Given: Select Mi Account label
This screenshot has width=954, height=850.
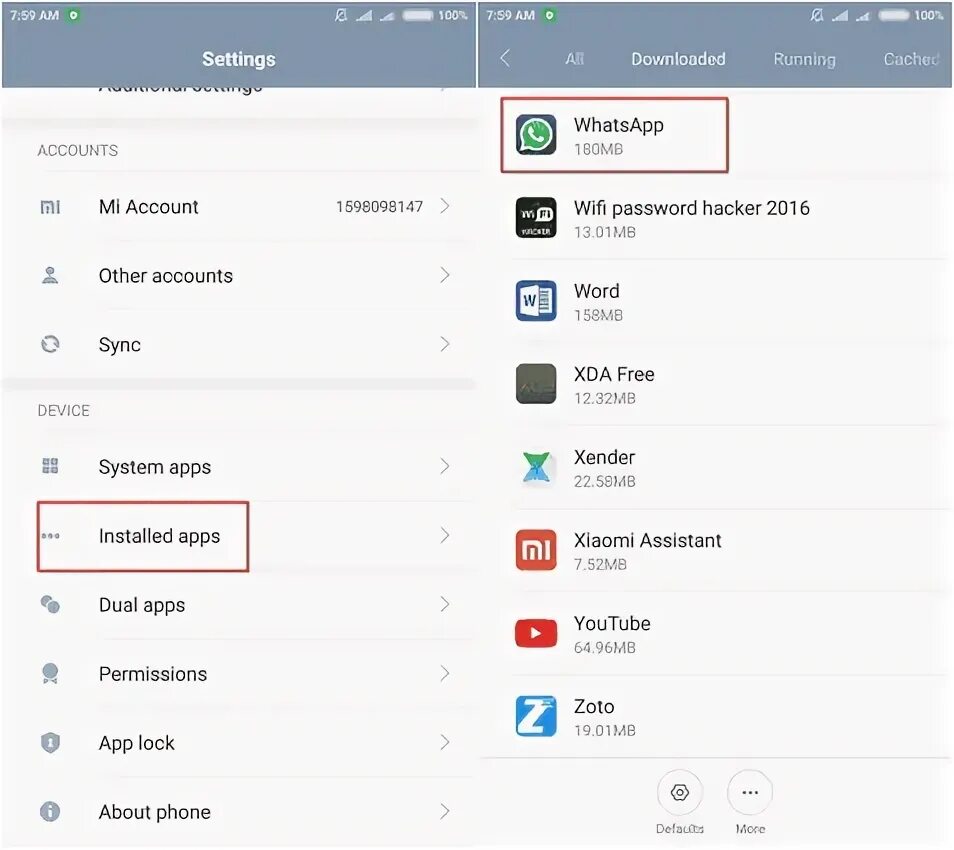Looking at the screenshot, I should (x=148, y=207).
